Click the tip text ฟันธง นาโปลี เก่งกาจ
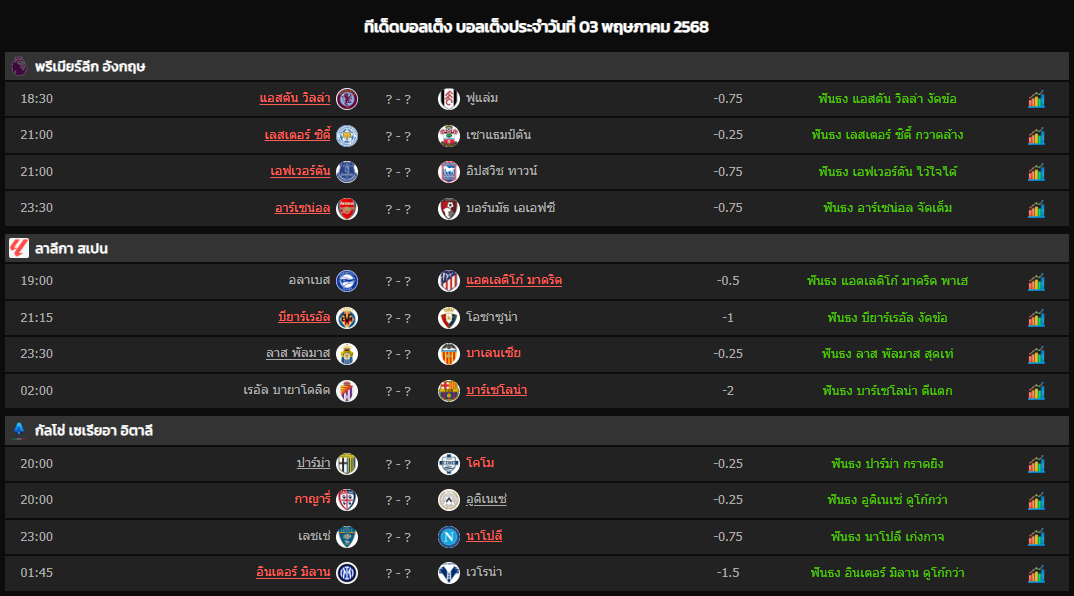The image size is (1074, 596). point(887,536)
